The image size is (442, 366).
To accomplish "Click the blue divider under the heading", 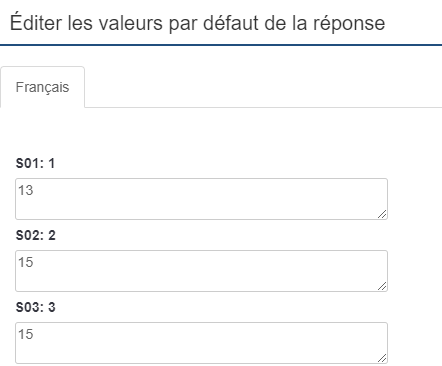I will tap(221, 45).
